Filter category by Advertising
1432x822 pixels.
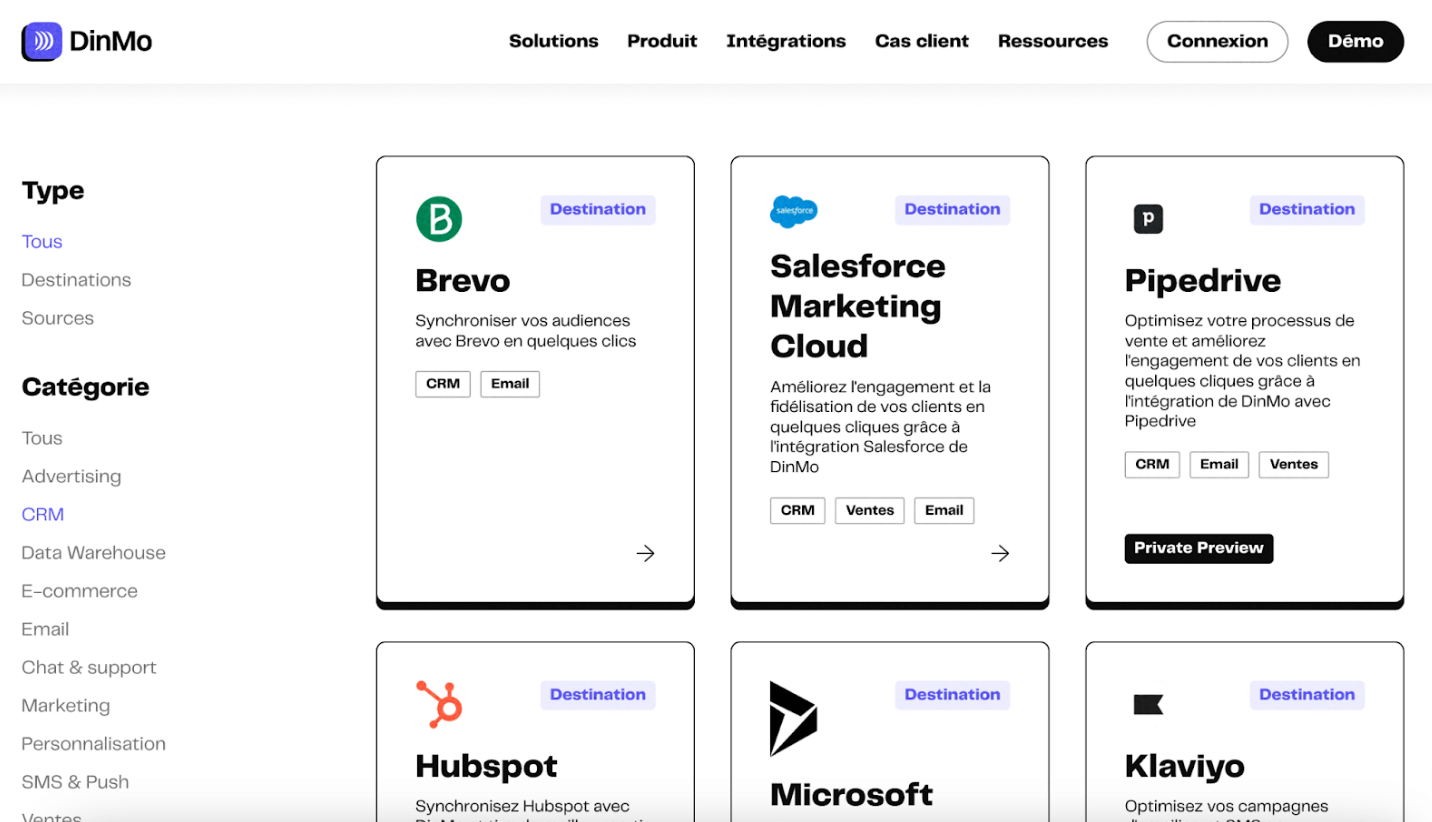(x=71, y=476)
